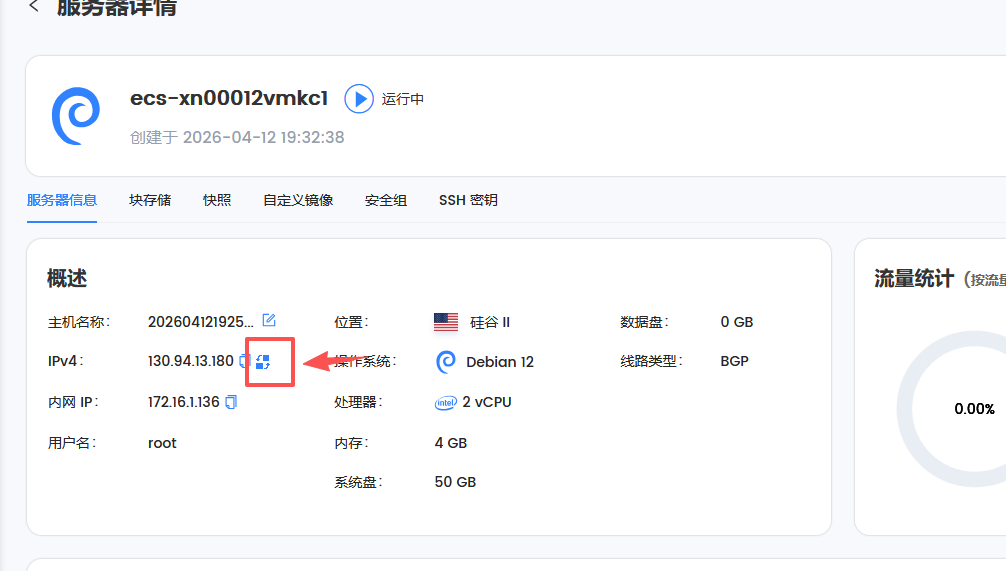Click the creation time 2026-04-12 19:32:38
The height and width of the screenshot is (571, 1006).
[264, 137]
